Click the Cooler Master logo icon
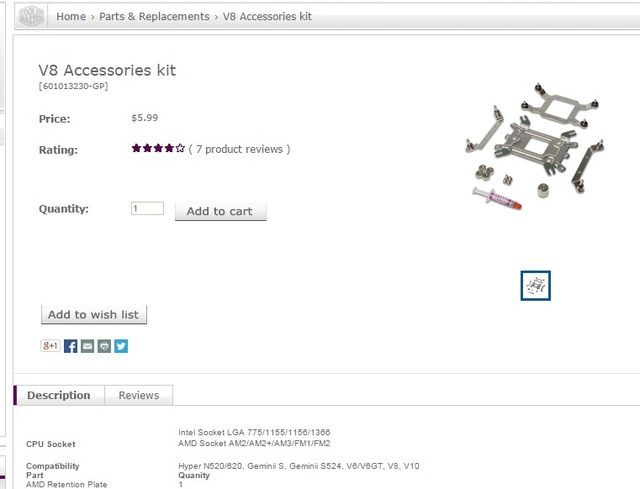 [31, 17]
